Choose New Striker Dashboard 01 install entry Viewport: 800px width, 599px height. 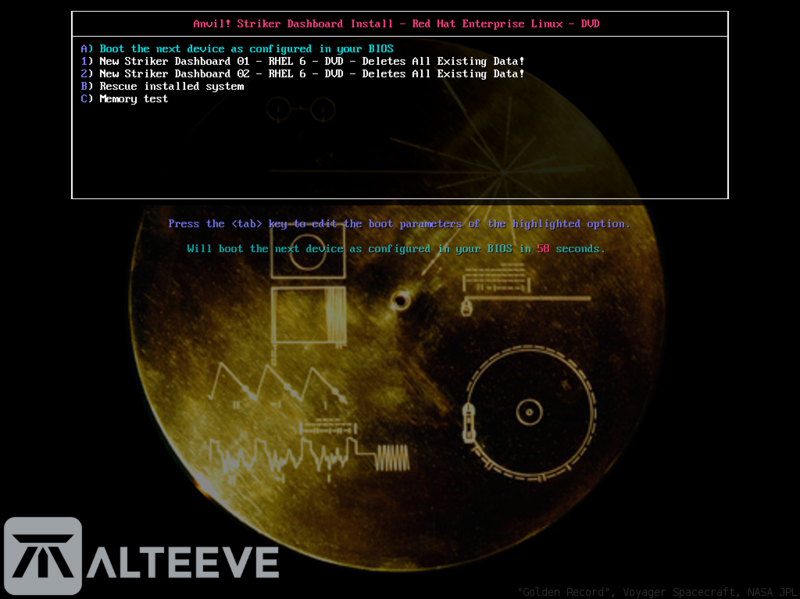pyautogui.click(x=302, y=61)
